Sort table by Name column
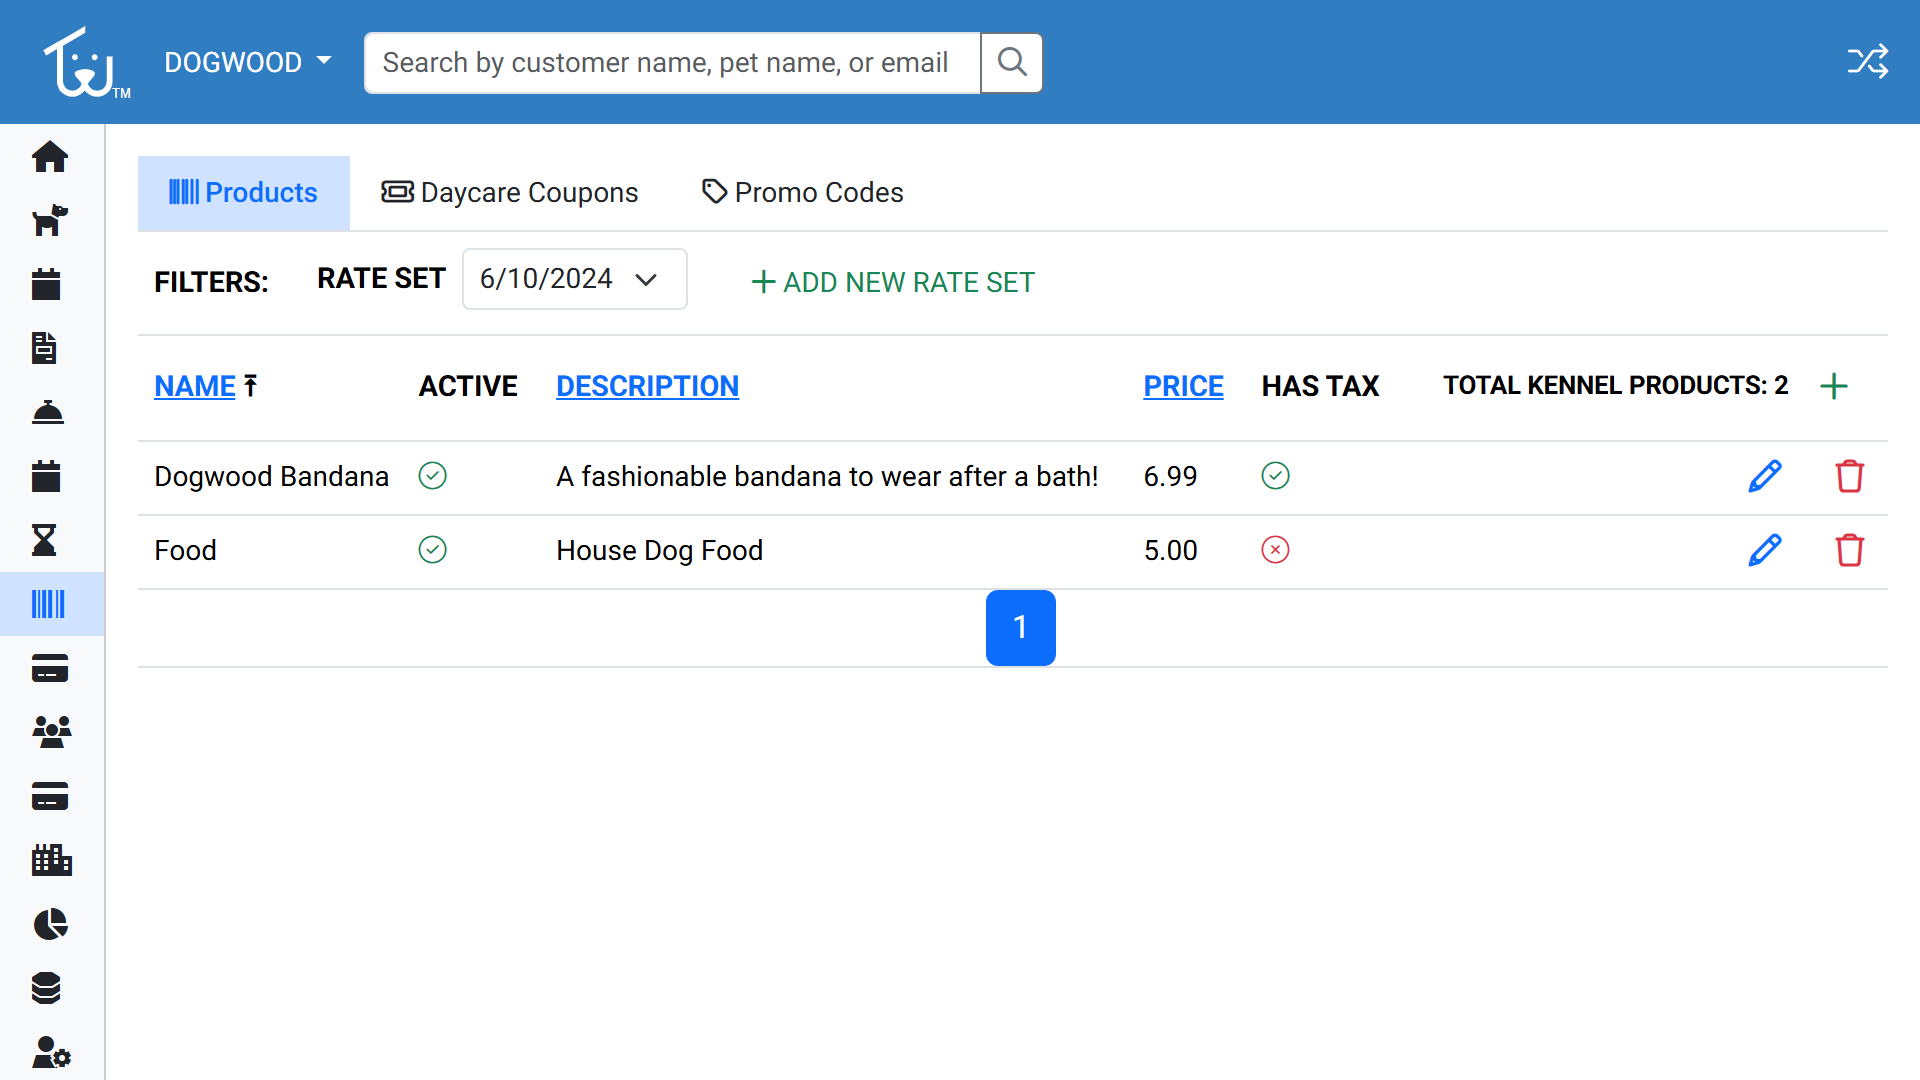1920x1080 pixels. coord(195,387)
